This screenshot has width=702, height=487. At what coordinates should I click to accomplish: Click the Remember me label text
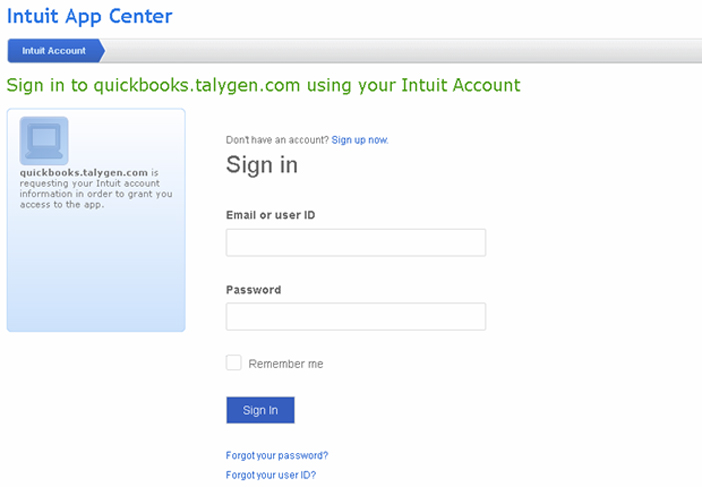(286, 364)
